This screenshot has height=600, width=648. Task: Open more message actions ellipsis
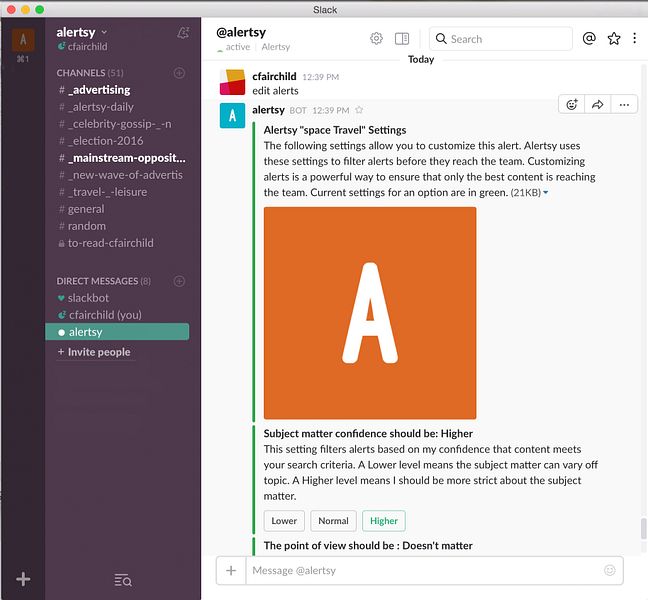pyautogui.click(x=624, y=105)
